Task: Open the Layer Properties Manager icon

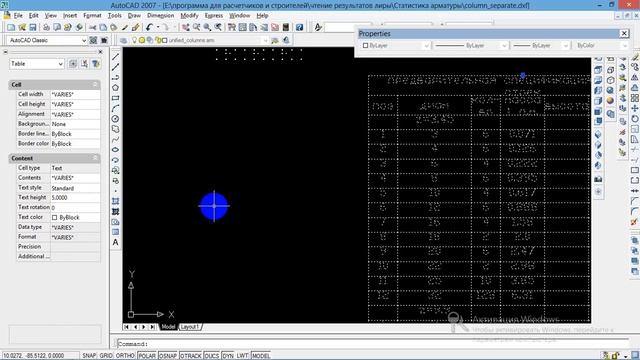Action: pyautogui.click(x=123, y=40)
